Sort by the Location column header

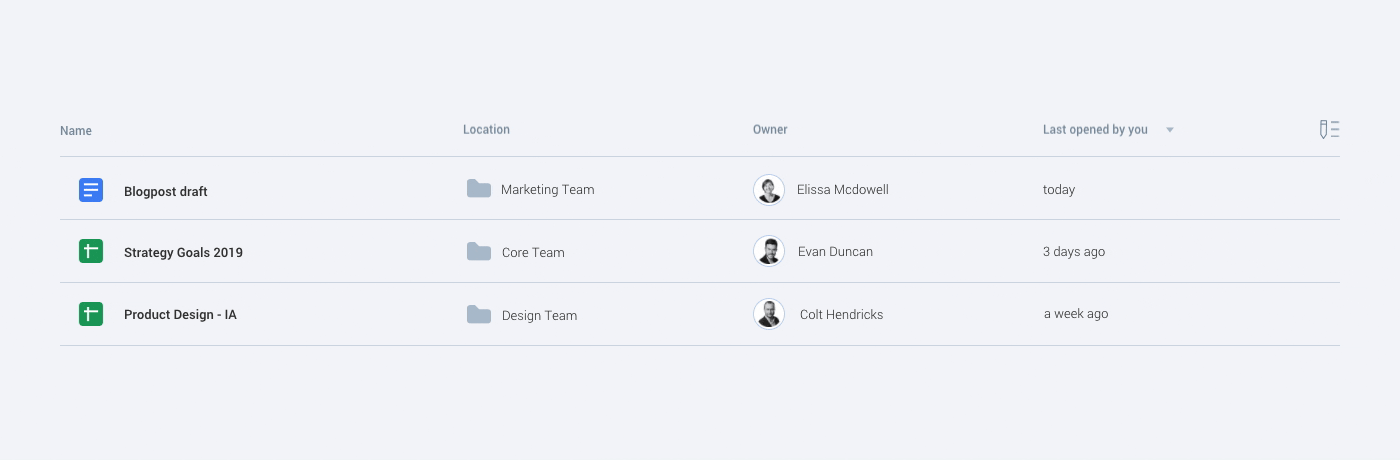(486, 130)
